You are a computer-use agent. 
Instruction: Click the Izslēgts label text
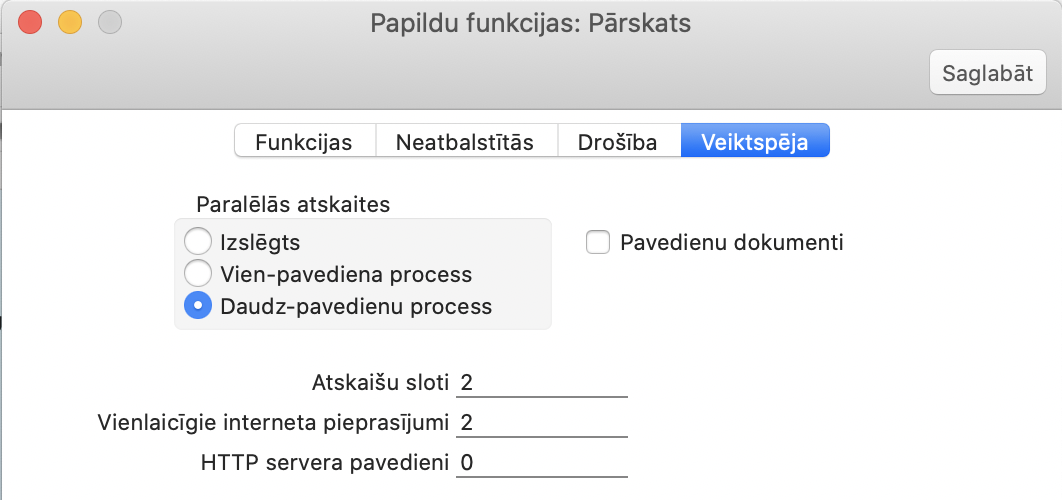click(x=260, y=242)
